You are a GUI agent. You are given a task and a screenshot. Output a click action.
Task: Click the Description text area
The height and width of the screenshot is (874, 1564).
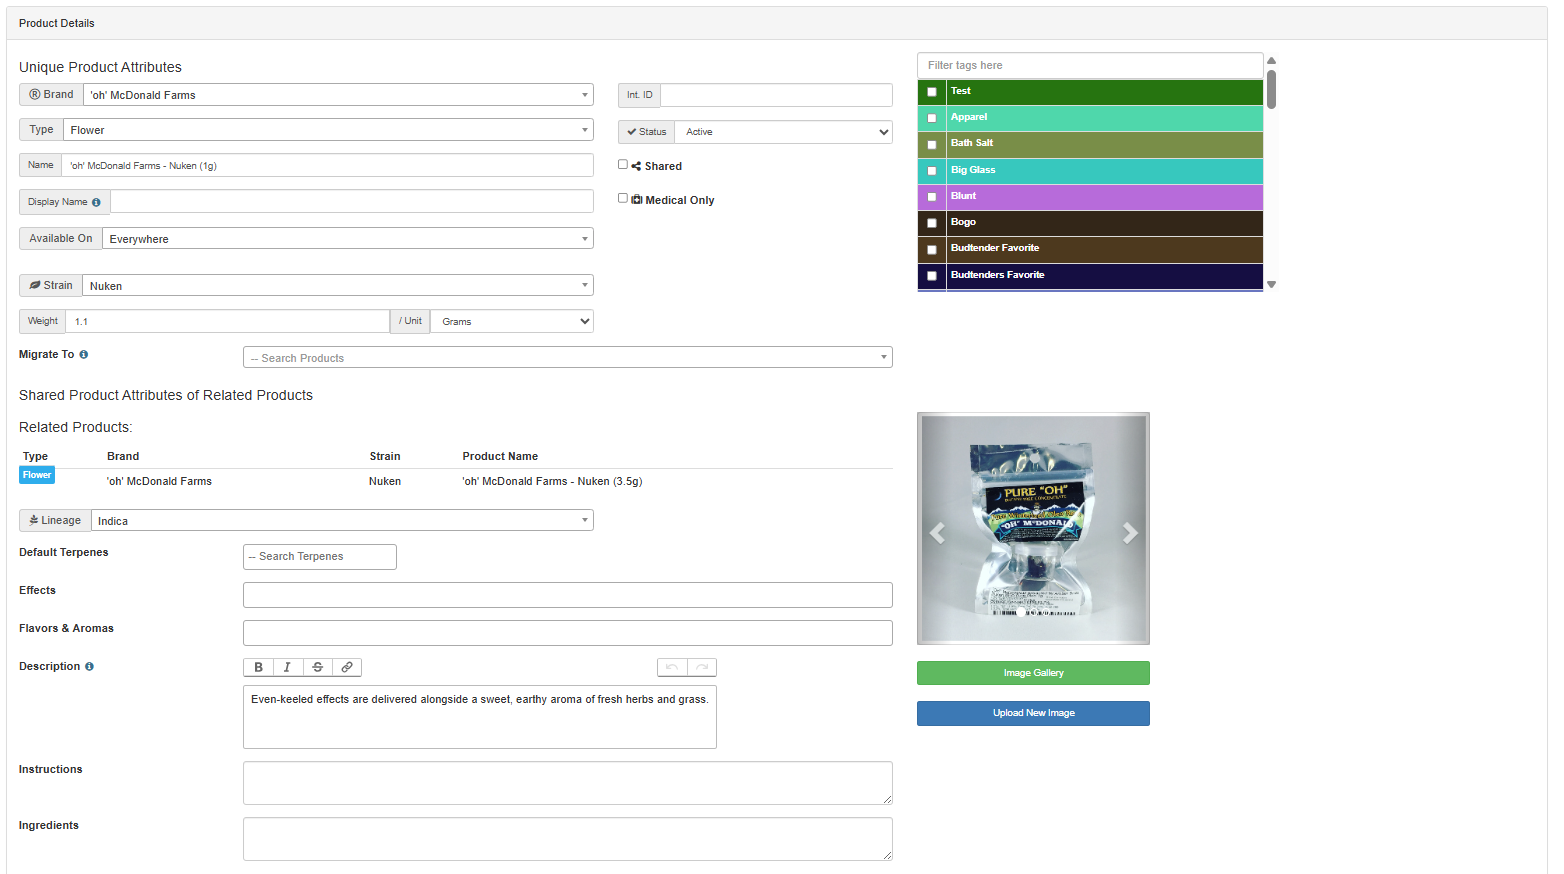coord(480,717)
